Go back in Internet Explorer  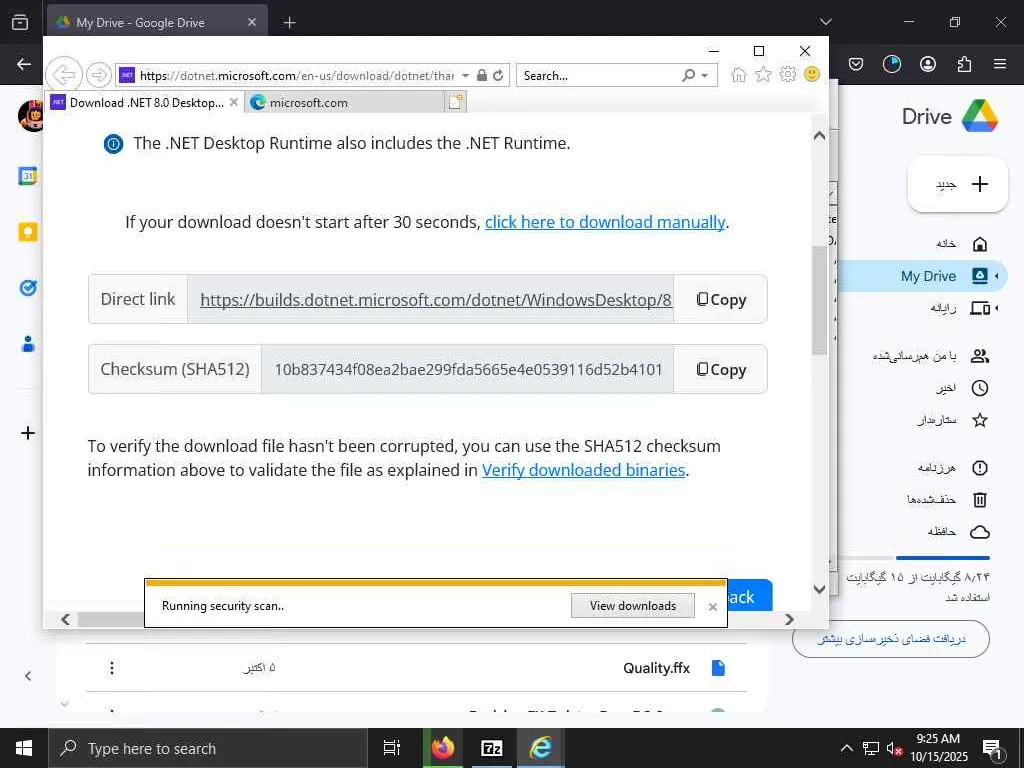click(x=64, y=74)
